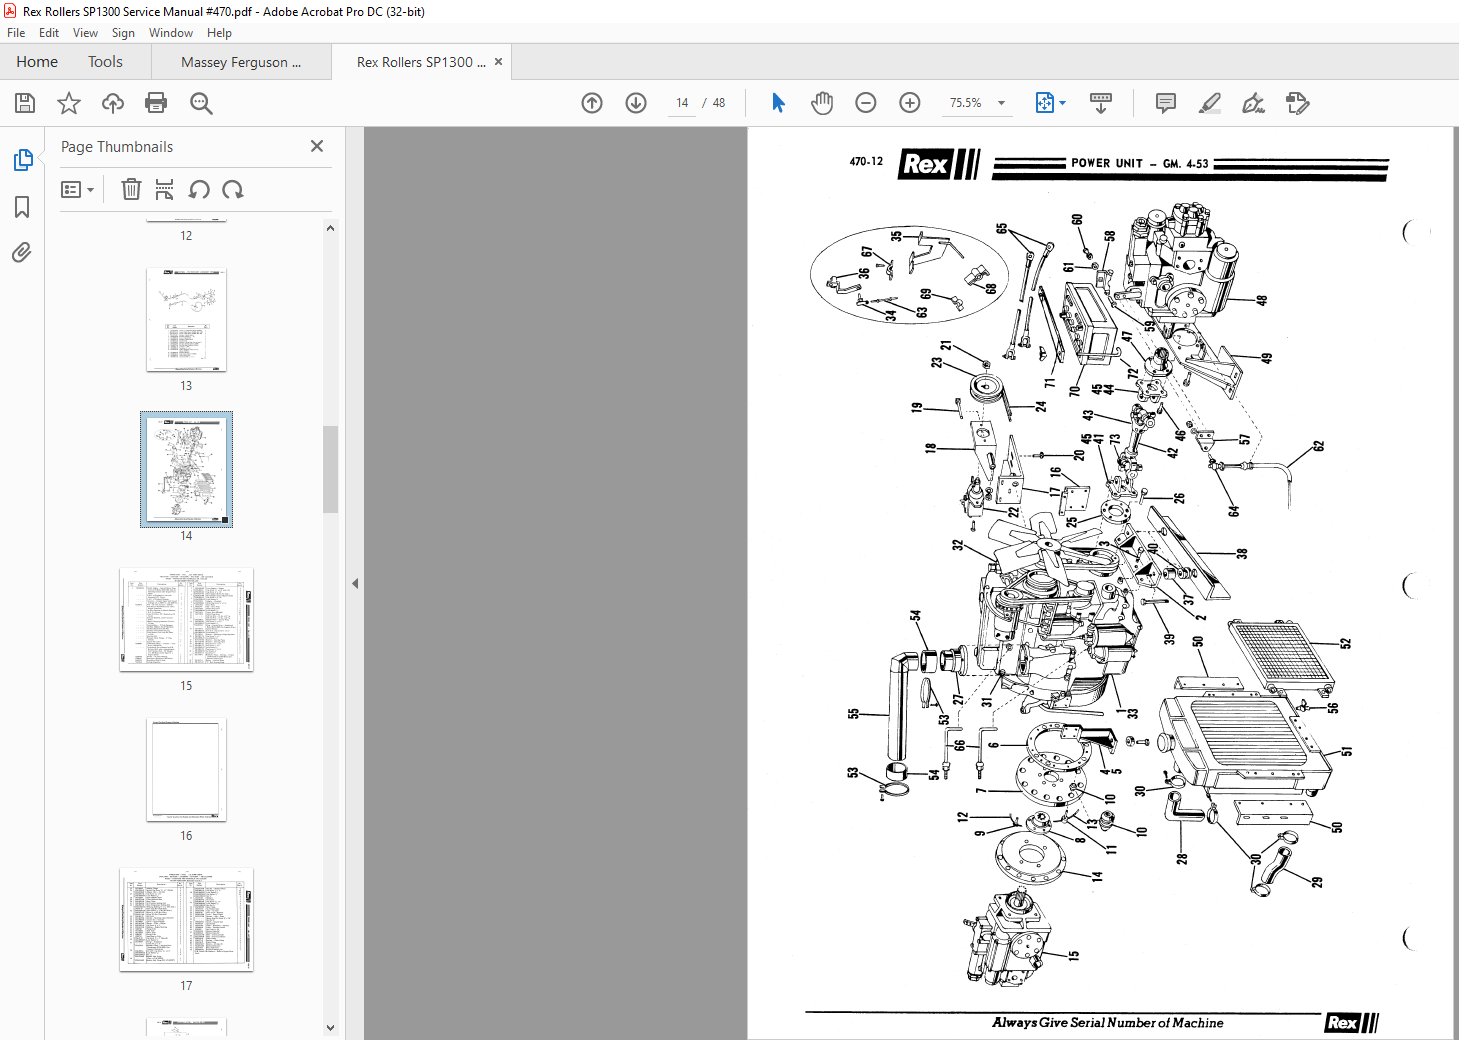The height and width of the screenshot is (1040, 1459).
Task: Click the thumbnails scrollbar up arrow
Action: pyautogui.click(x=330, y=228)
